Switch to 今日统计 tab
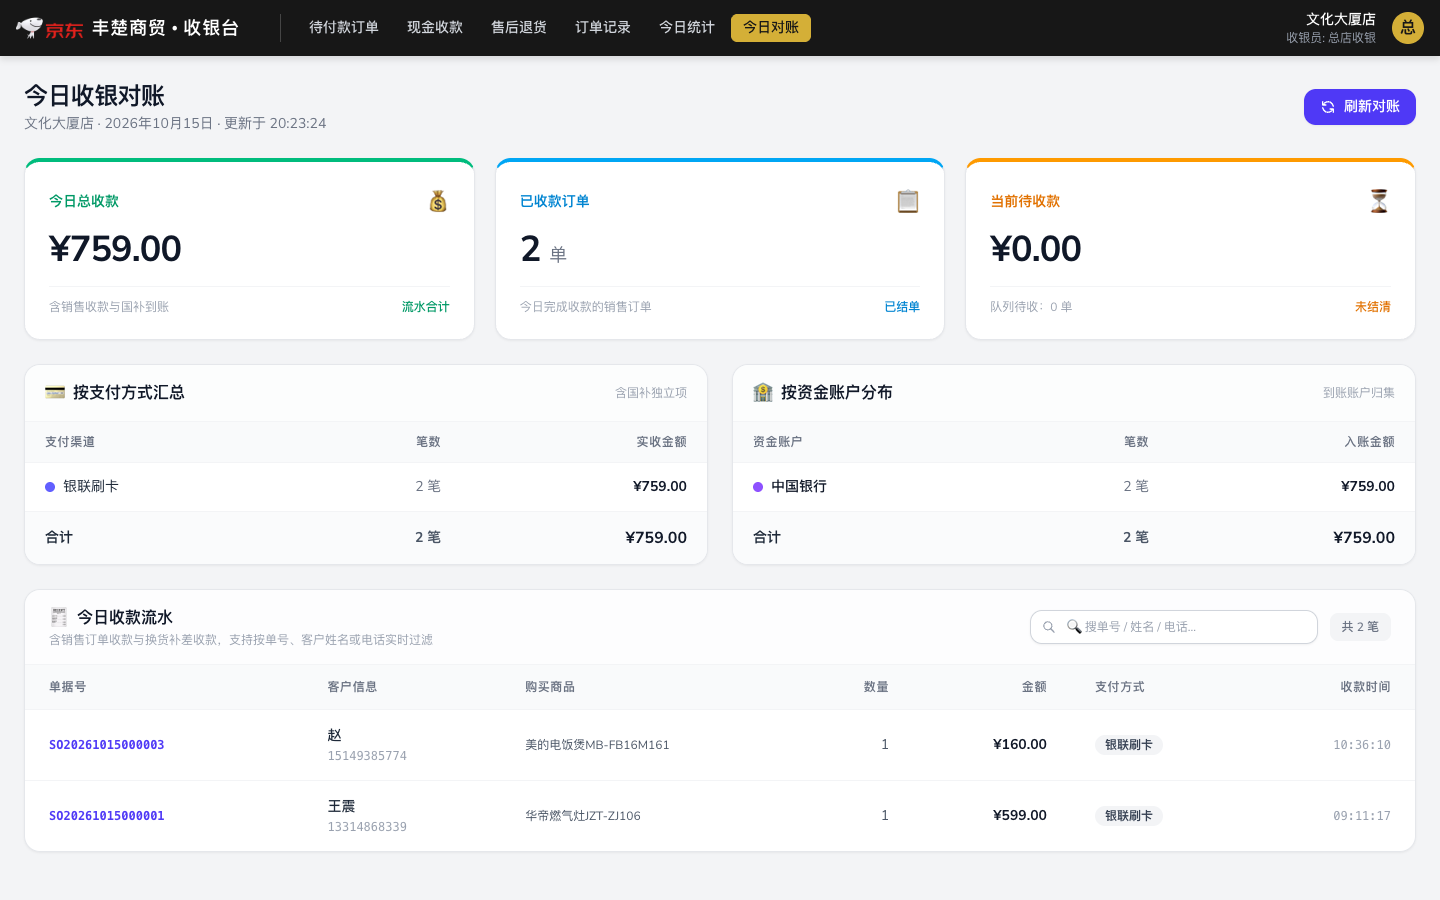The image size is (1440, 900). pos(687,28)
